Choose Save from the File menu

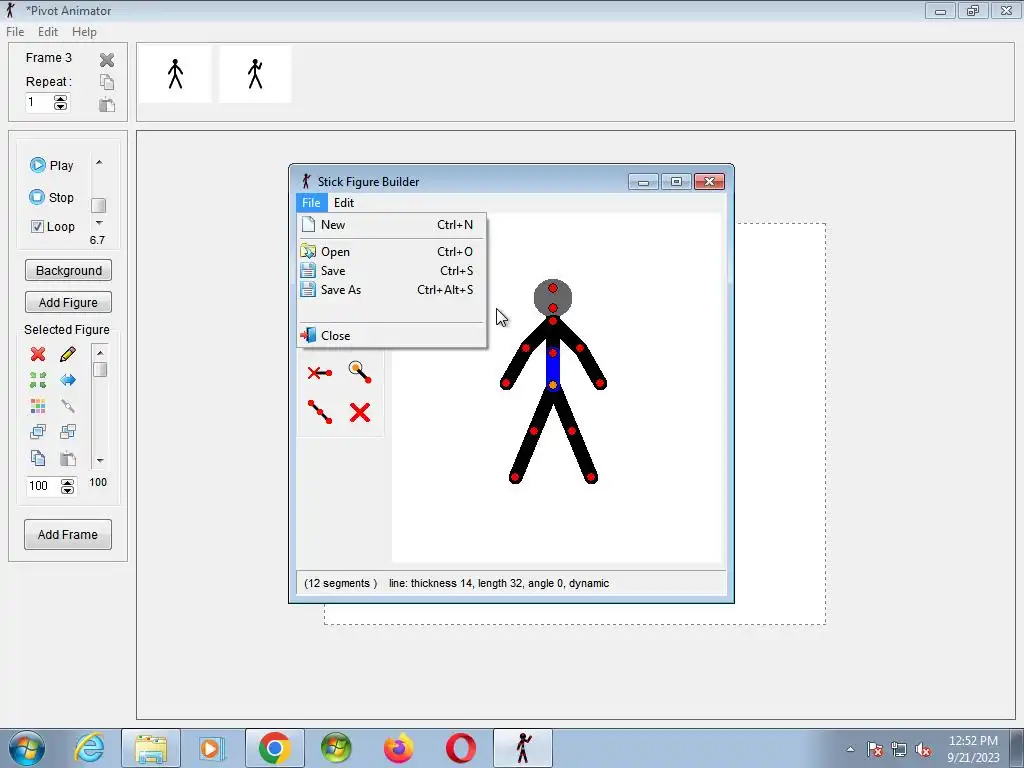391,270
